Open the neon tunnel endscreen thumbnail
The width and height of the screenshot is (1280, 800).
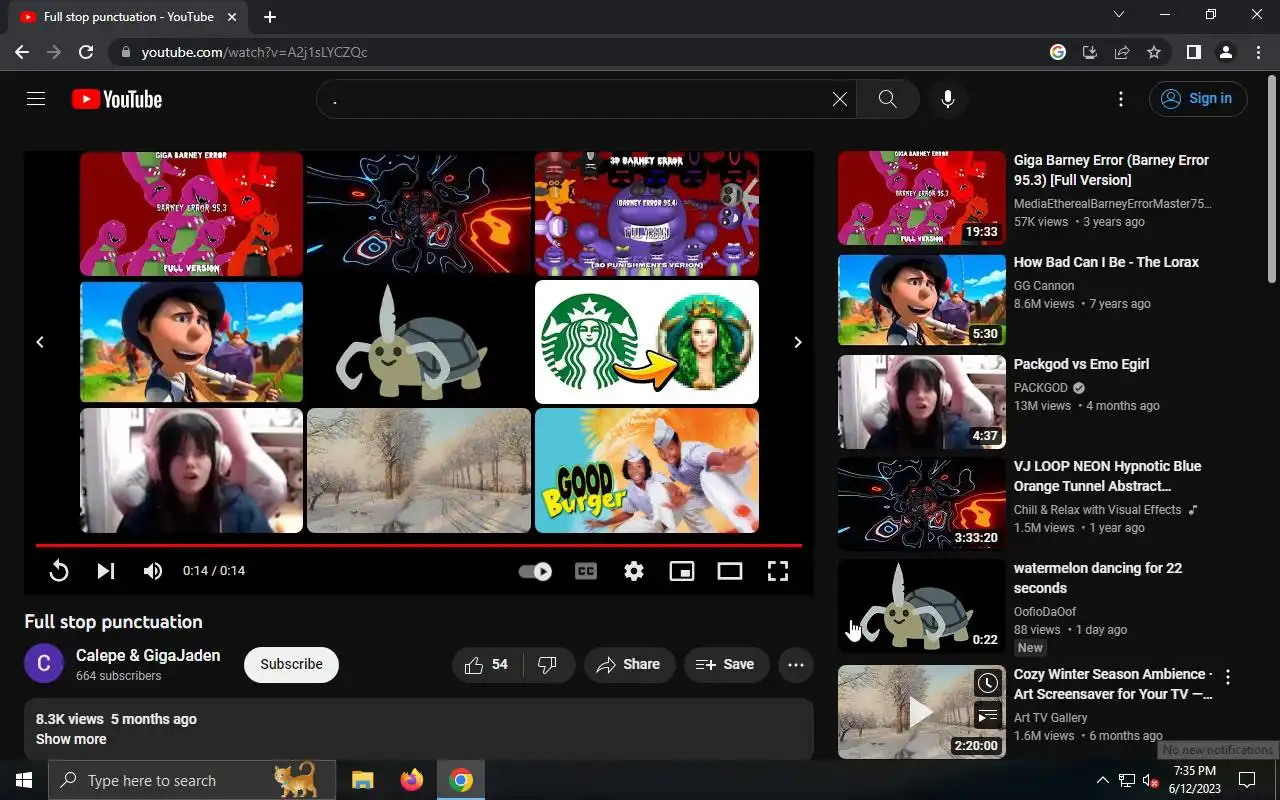(419, 214)
